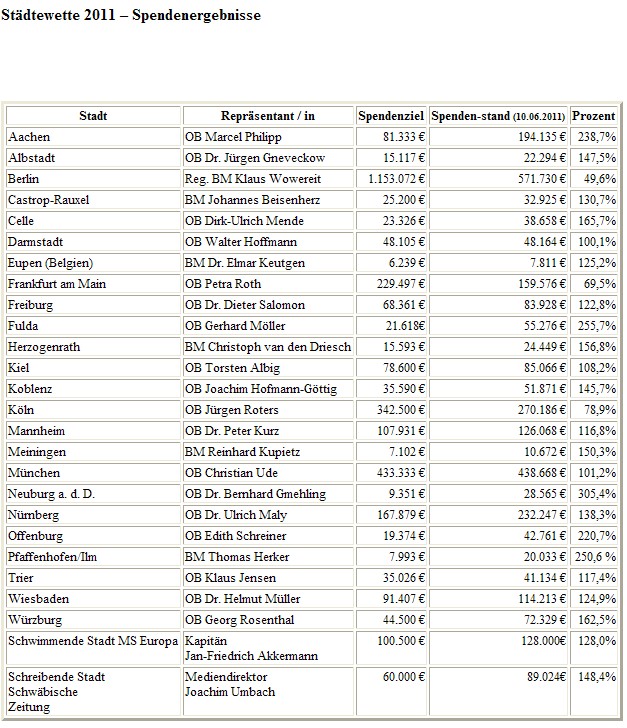Image resolution: width=627 pixels, height=728 pixels.
Task: Select 'Reg. BM Klaus Wowereit' cell
Action: 248,178
